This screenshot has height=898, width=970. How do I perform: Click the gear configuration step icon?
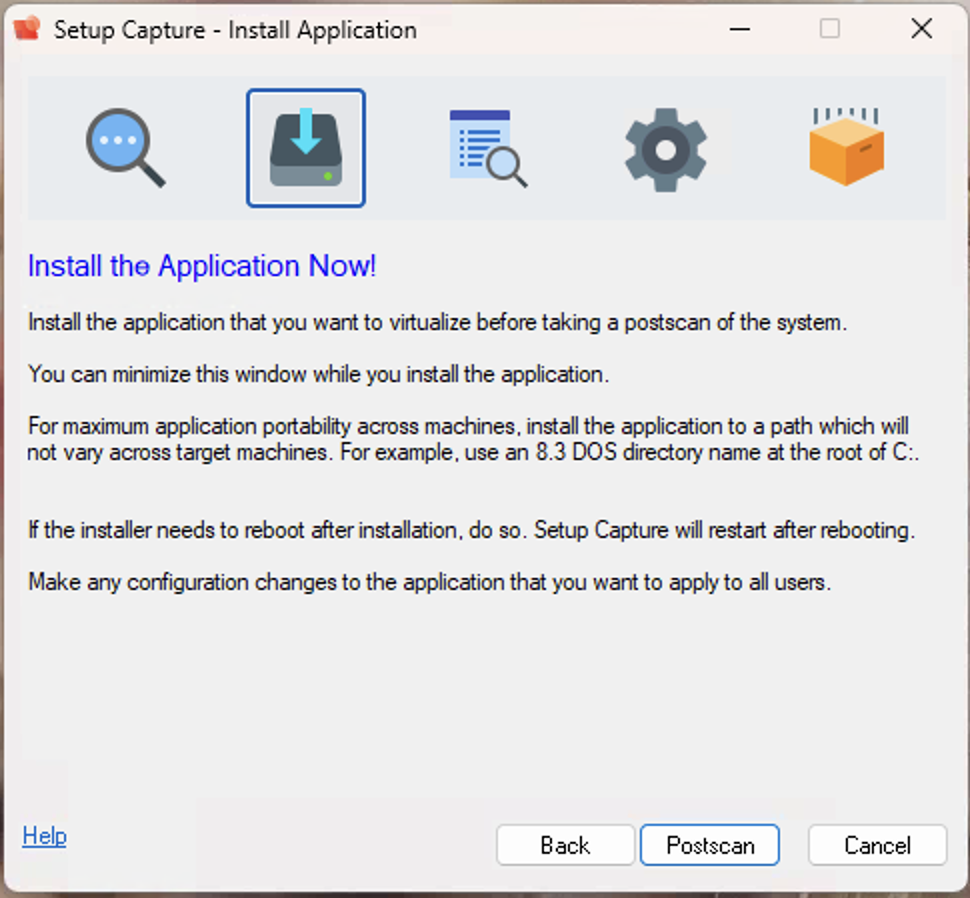pyautogui.click(x=666, y=148)
